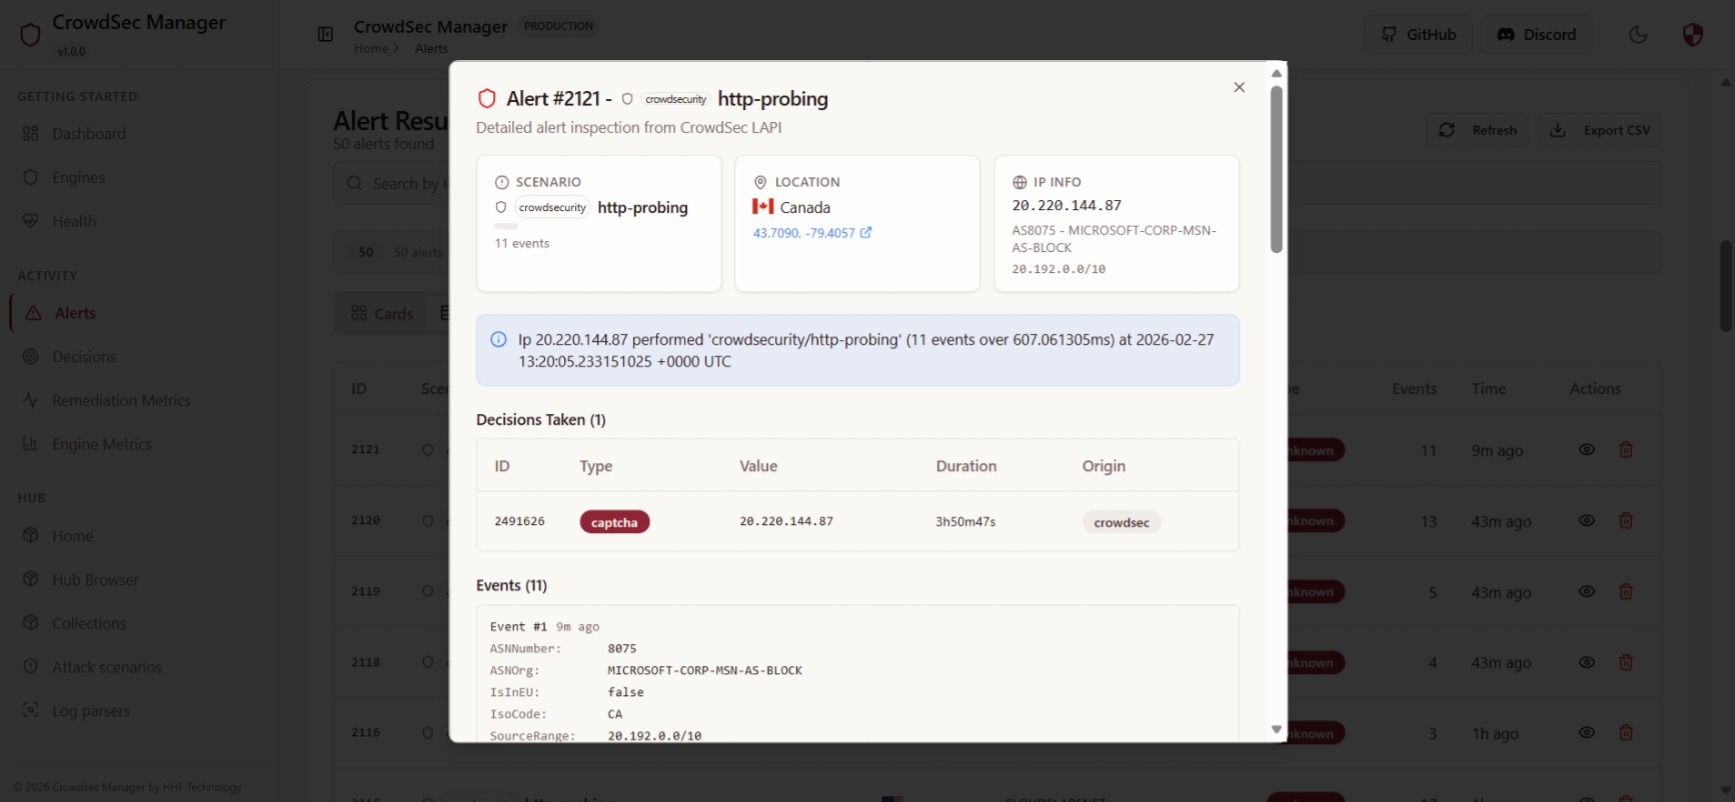Select Alerts in the sidebar
Viewport: 1735px width, 802px height.
coord(139,313)
